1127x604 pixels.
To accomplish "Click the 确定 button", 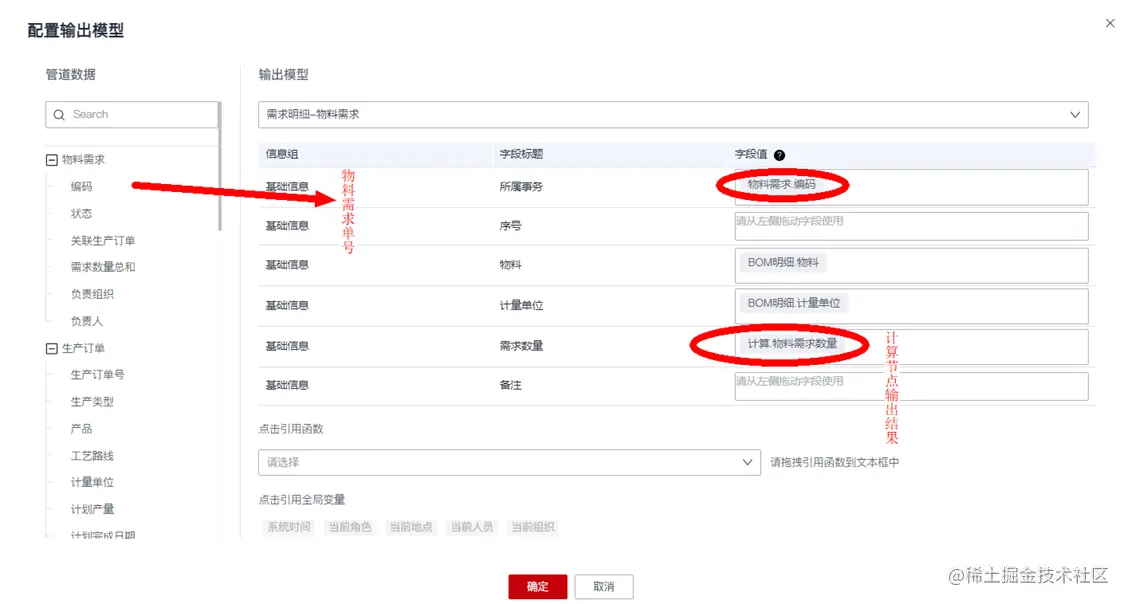I will click(x=538, y=587).
